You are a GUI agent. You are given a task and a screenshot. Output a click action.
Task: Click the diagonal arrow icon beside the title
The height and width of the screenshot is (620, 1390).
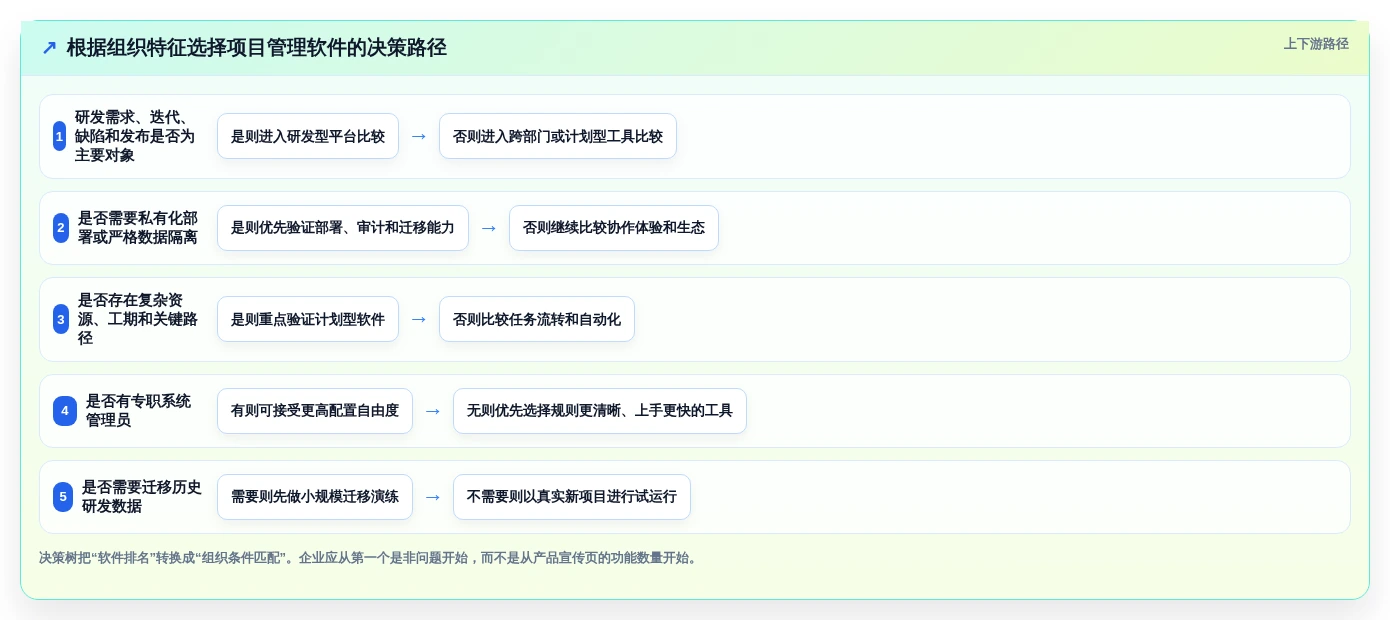[x=49, y=48]
